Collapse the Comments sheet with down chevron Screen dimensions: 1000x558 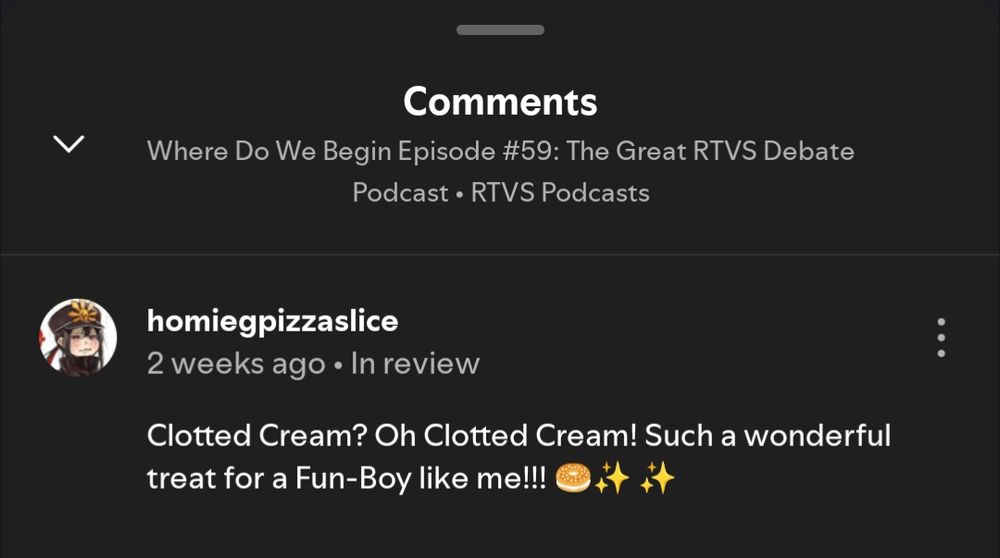coord(68,143)
